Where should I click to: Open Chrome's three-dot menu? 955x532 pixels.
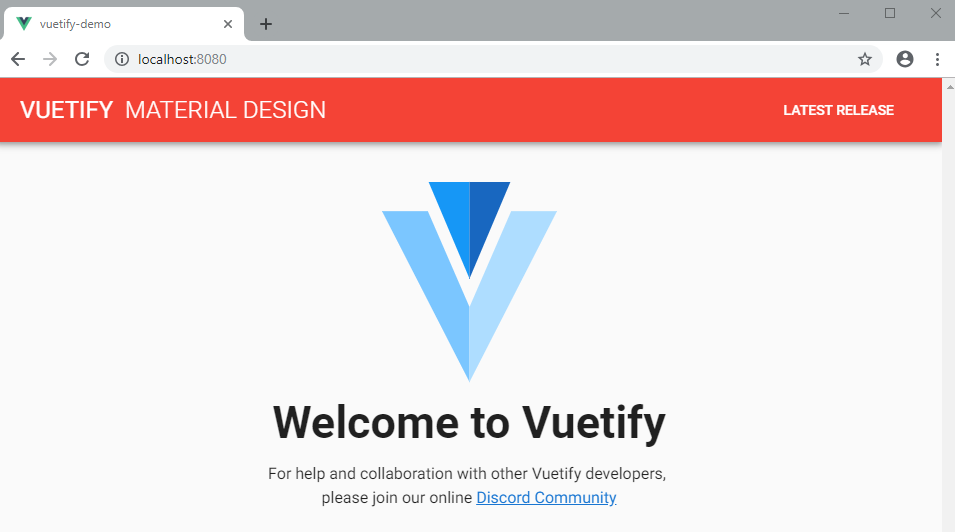937,59
